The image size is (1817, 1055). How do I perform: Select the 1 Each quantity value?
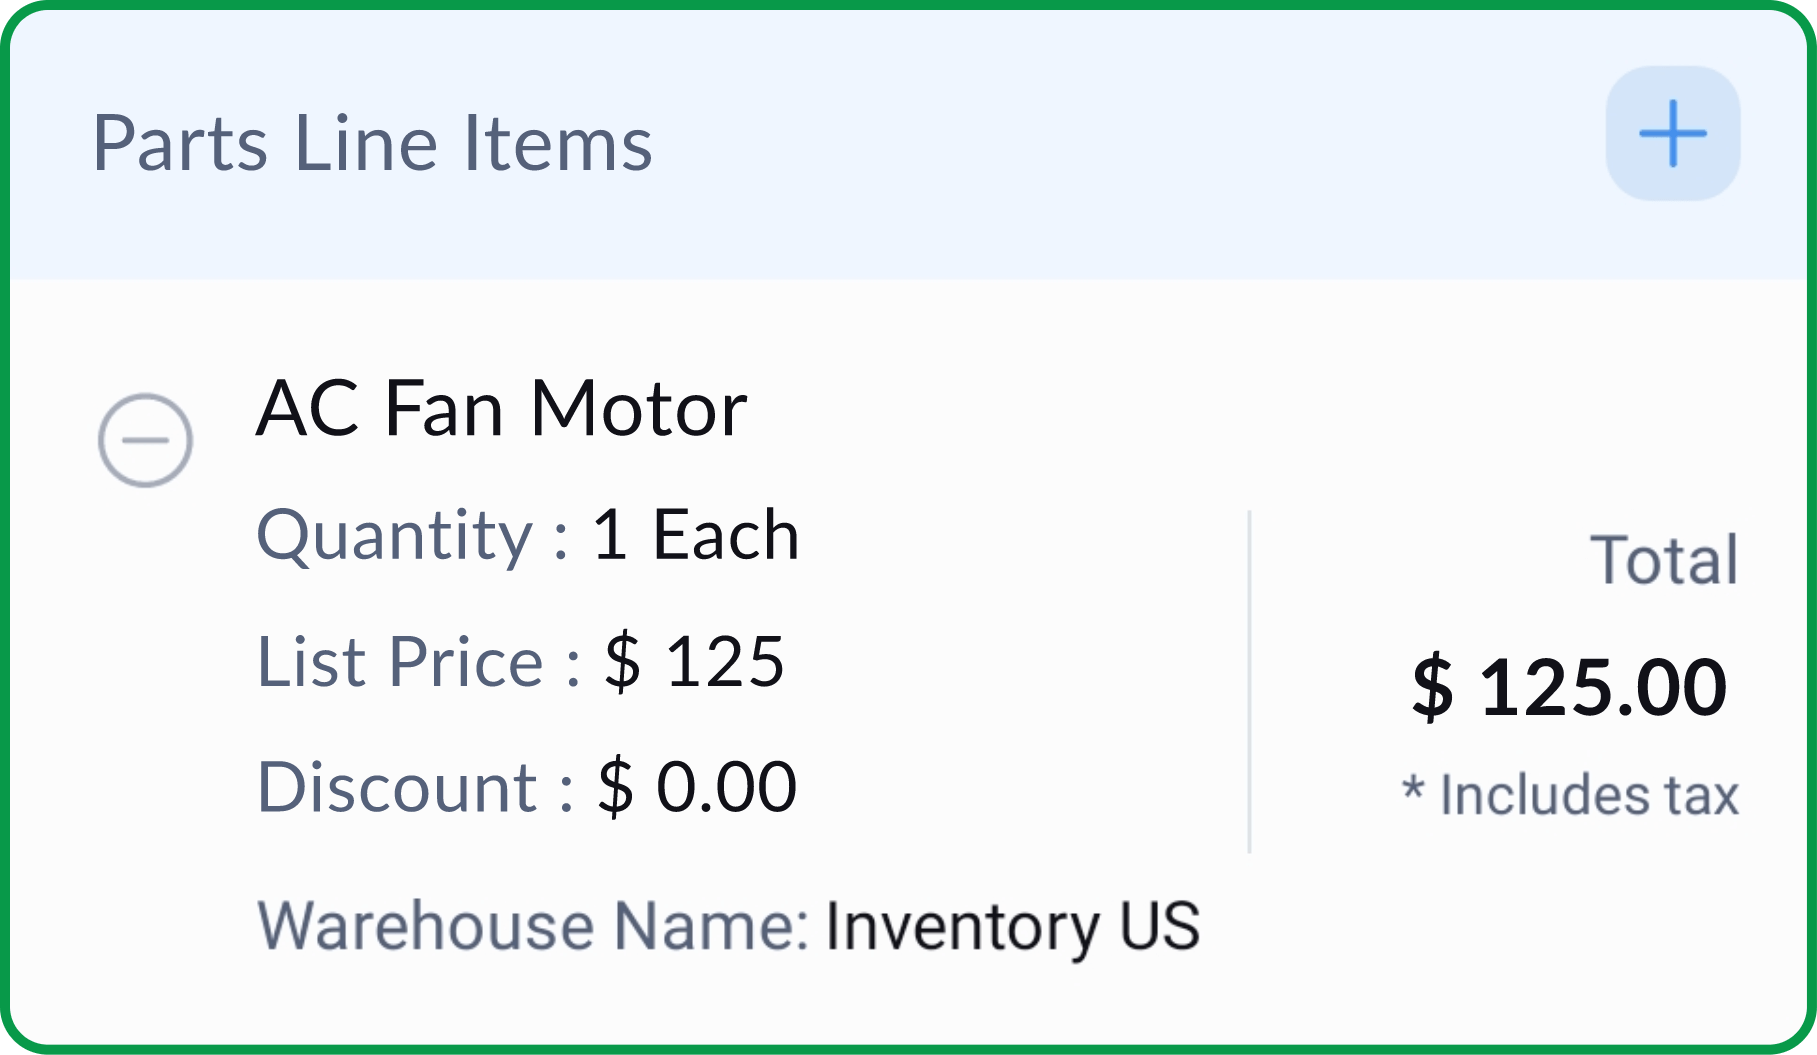click(695, 536)
